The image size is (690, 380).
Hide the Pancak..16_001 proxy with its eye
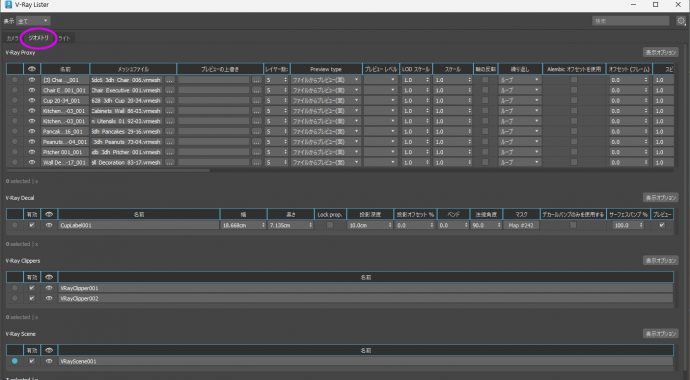tap(32, 132)
